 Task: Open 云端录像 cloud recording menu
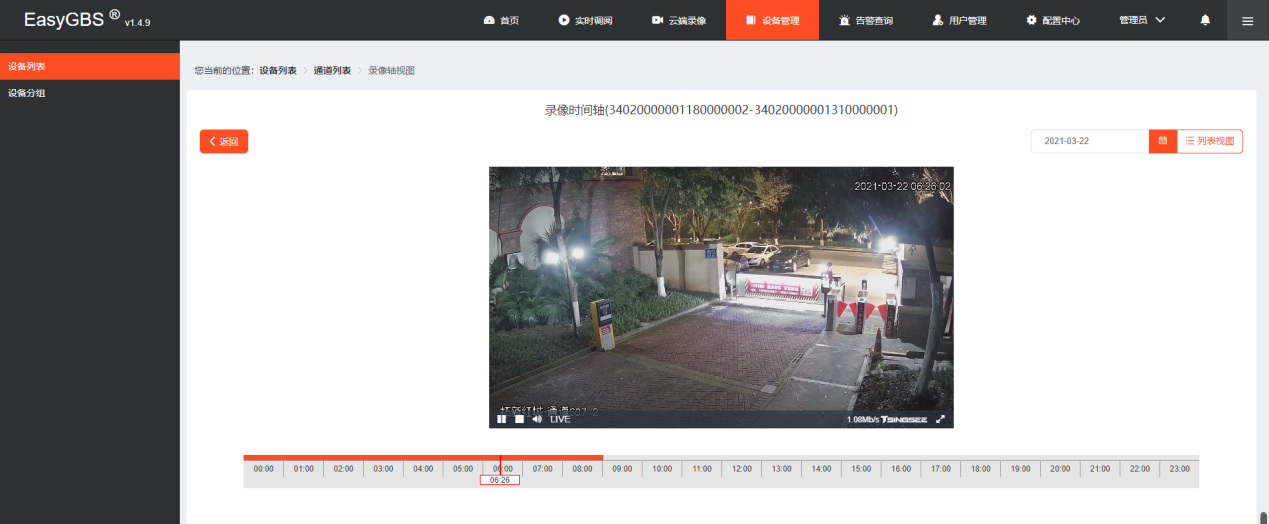(679, 20)
